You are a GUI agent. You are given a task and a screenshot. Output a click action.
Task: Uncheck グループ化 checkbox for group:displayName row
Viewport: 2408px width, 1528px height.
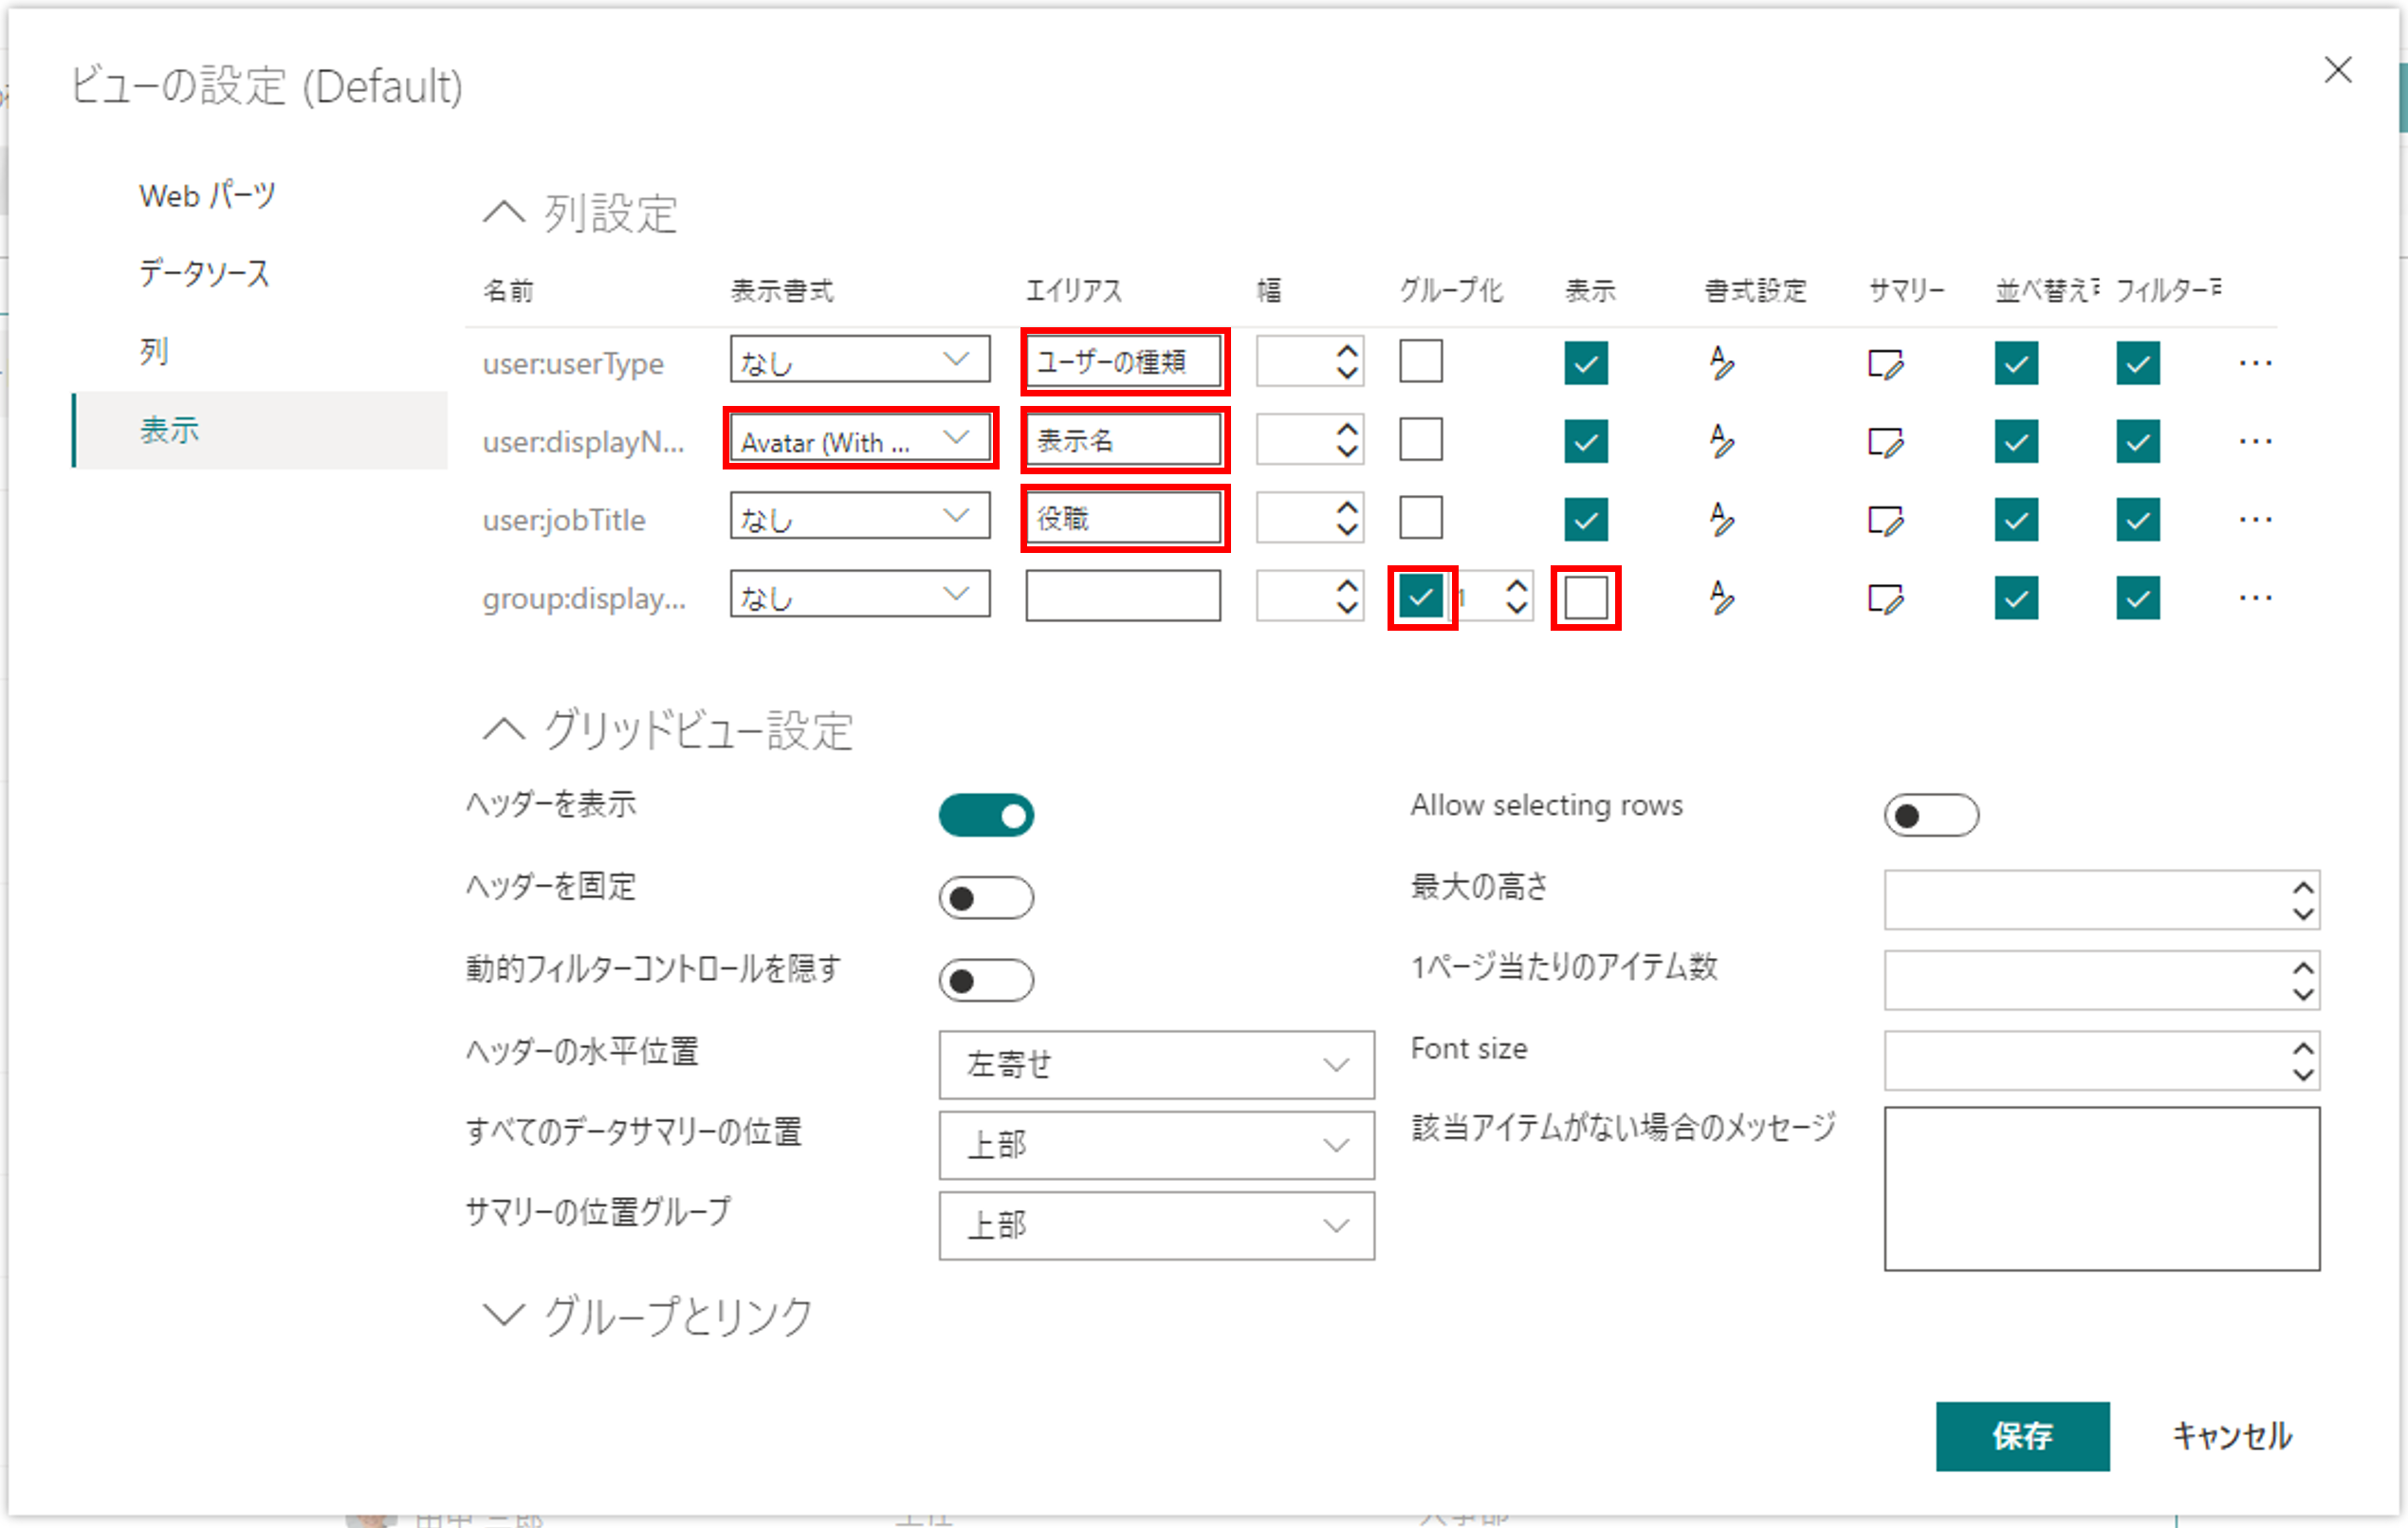[x=1420, y=598]
